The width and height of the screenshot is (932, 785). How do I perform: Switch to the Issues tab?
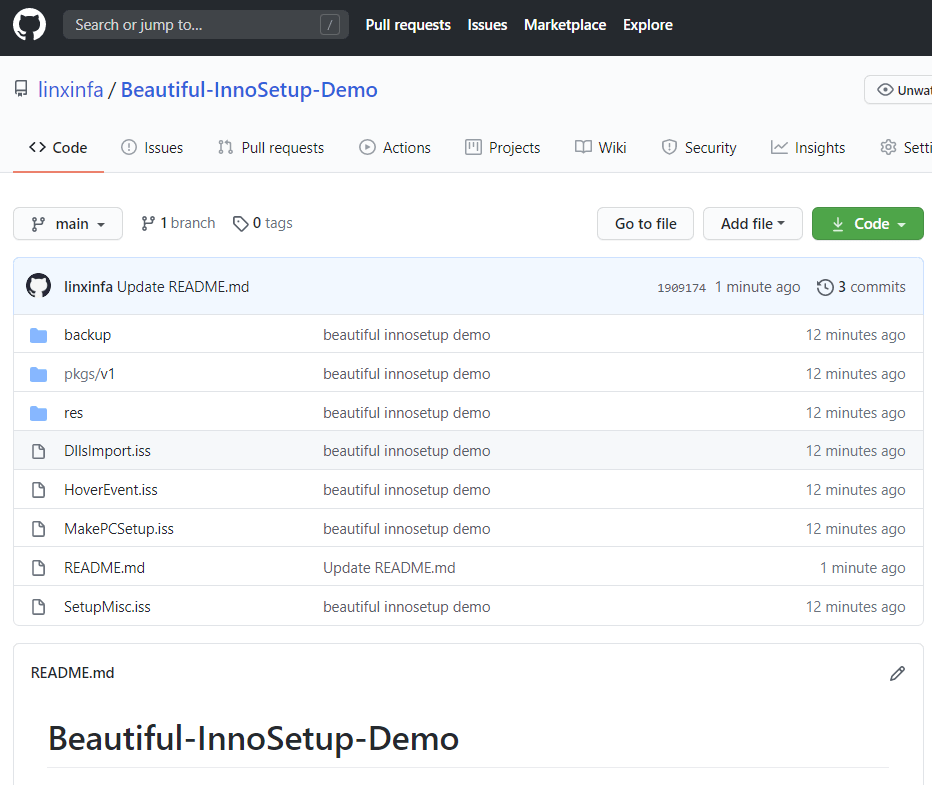pos(152,147)
